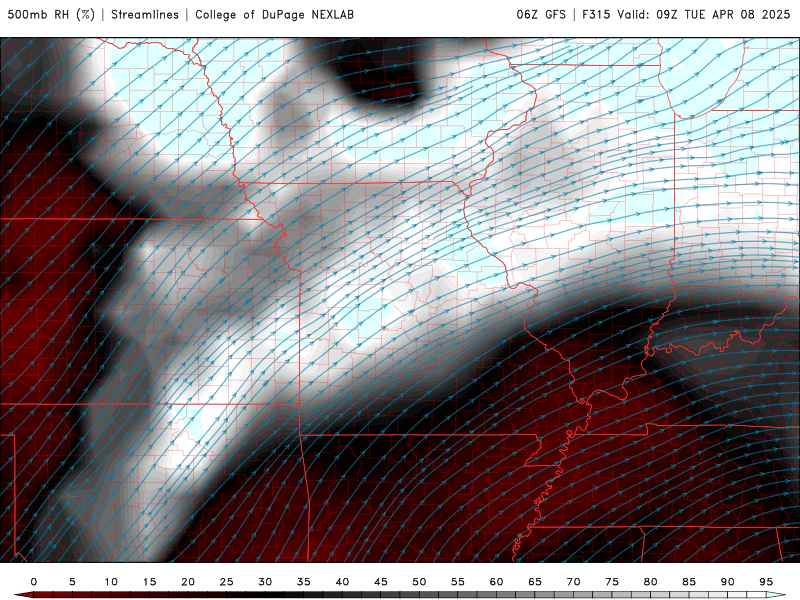Select the "F315" forecast hour text
The image size is (800, 600).
[596, 15]
